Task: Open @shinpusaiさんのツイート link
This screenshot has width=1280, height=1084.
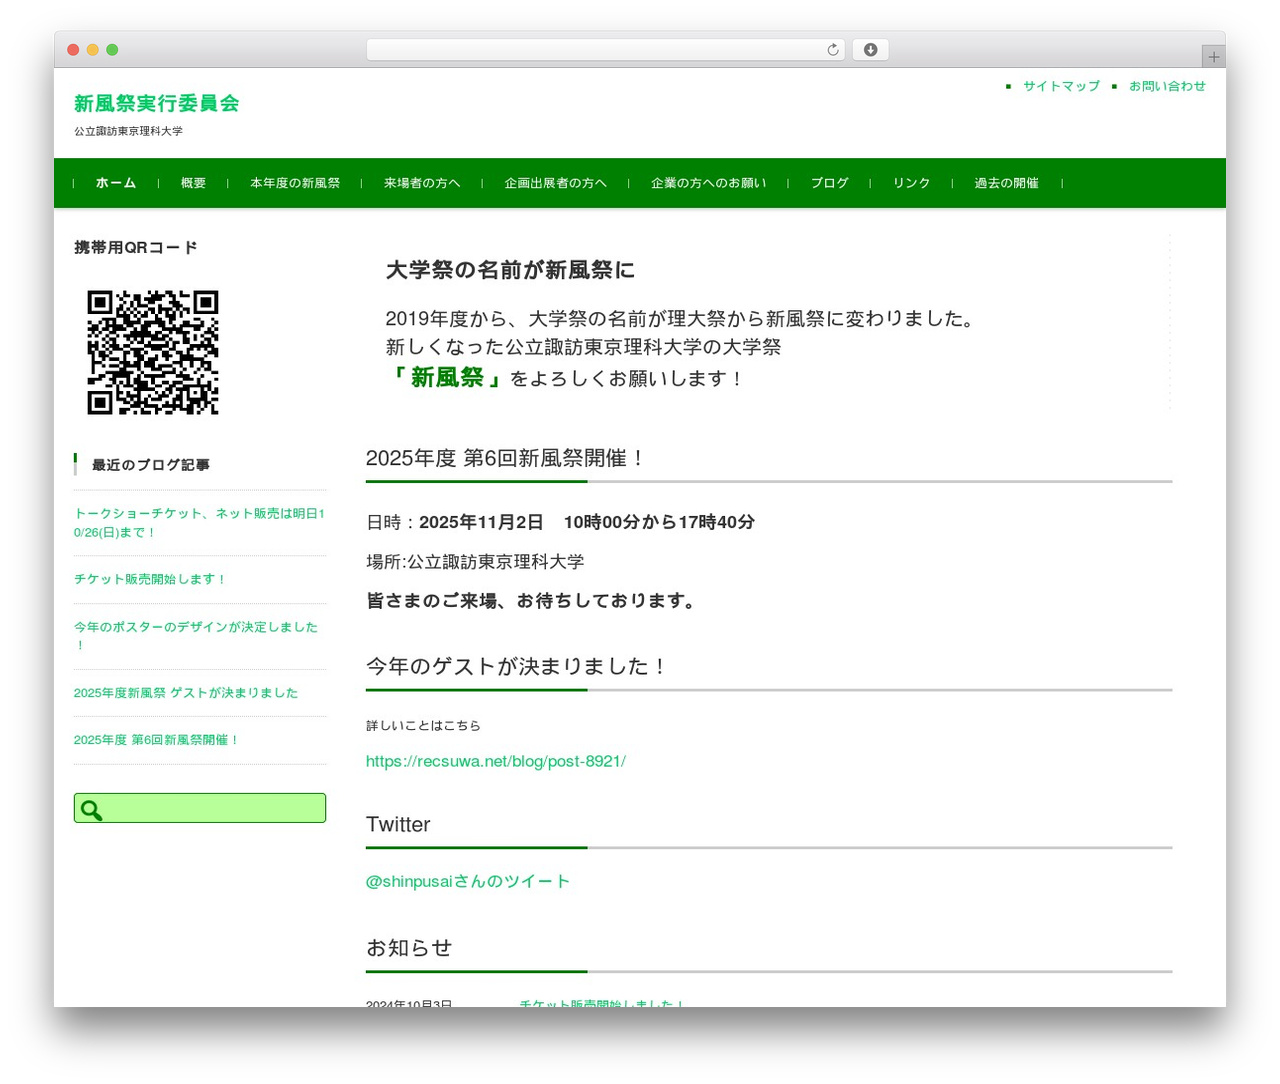Action: pos(468,881)
